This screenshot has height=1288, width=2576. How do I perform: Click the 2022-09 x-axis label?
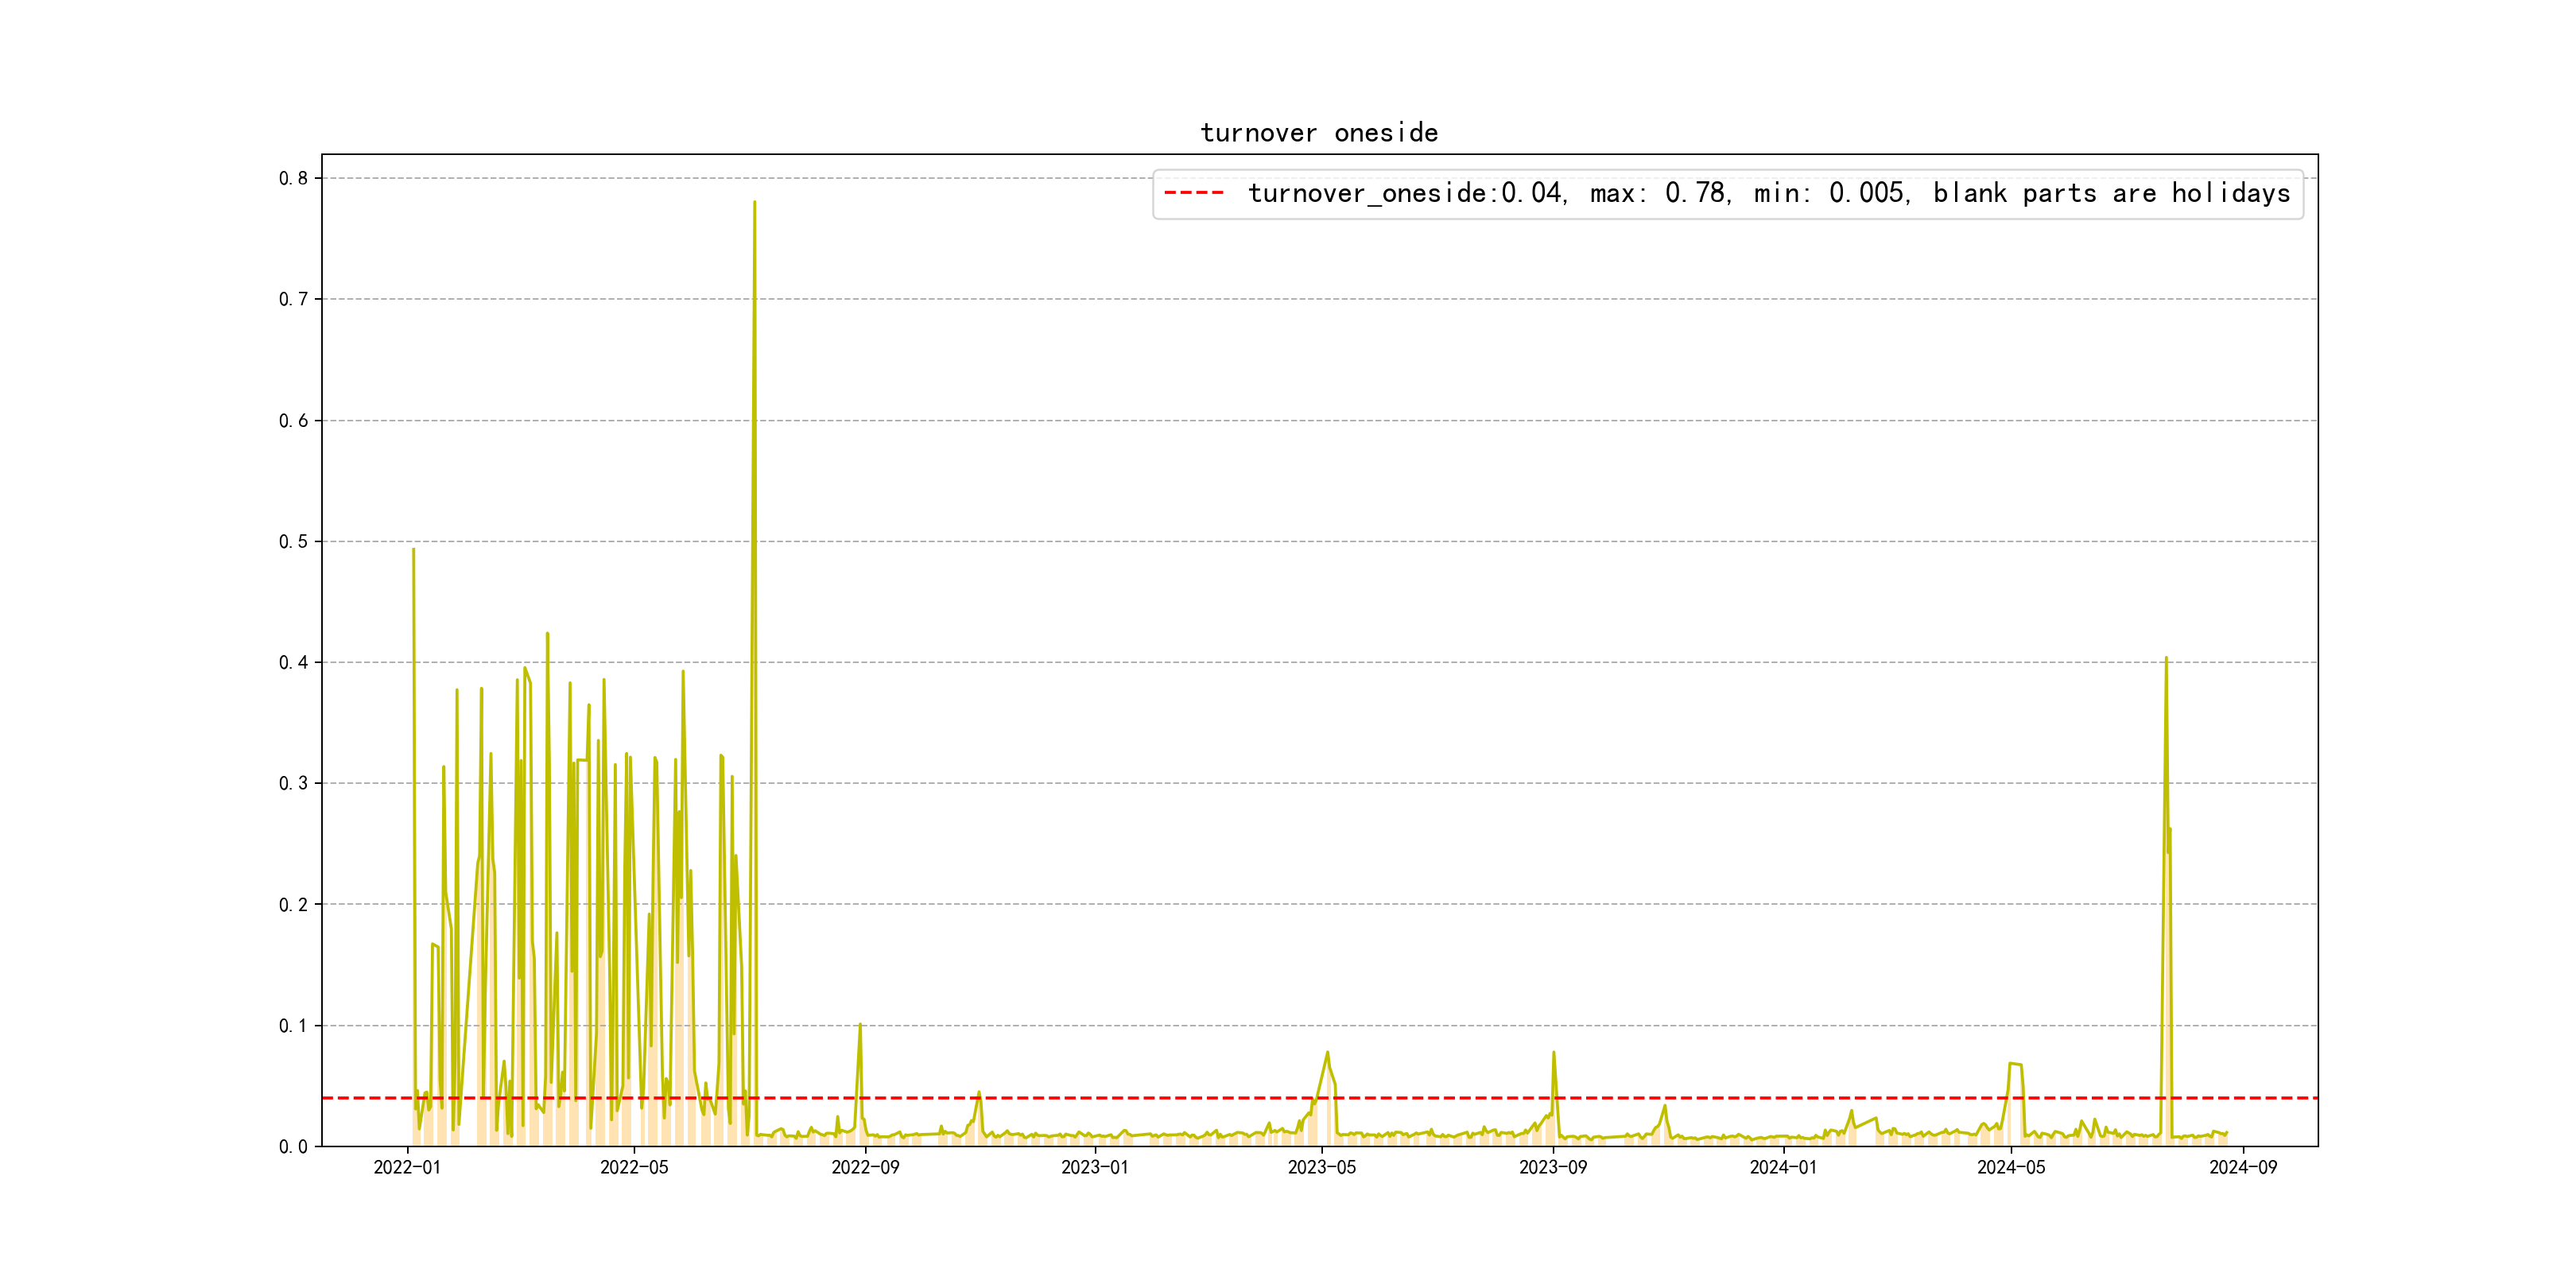coord(865,1167)
